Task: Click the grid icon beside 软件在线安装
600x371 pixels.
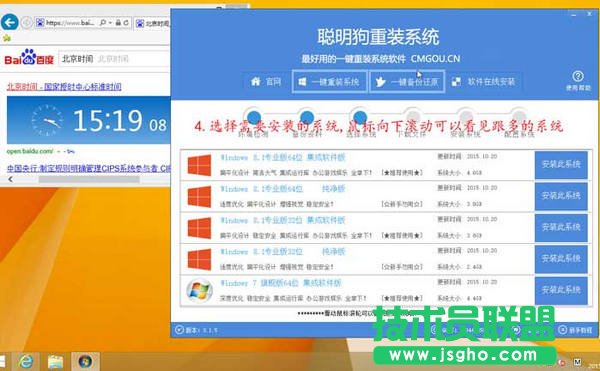Action: [456, 81]
